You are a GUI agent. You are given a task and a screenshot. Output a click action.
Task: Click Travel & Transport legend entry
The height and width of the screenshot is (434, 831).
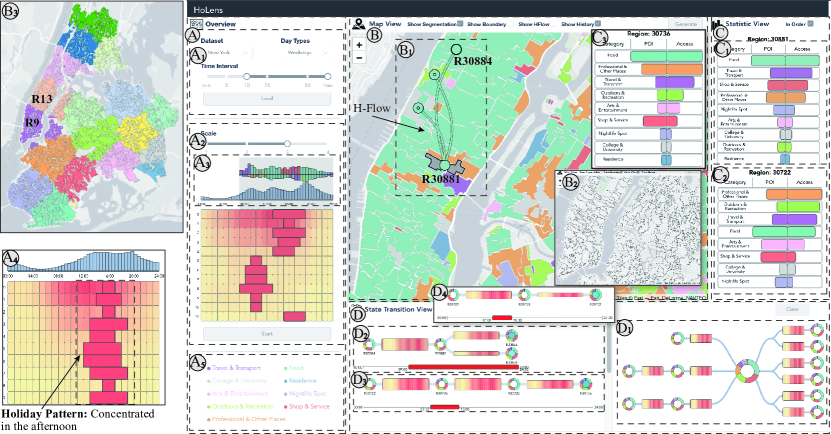point(234,368)
